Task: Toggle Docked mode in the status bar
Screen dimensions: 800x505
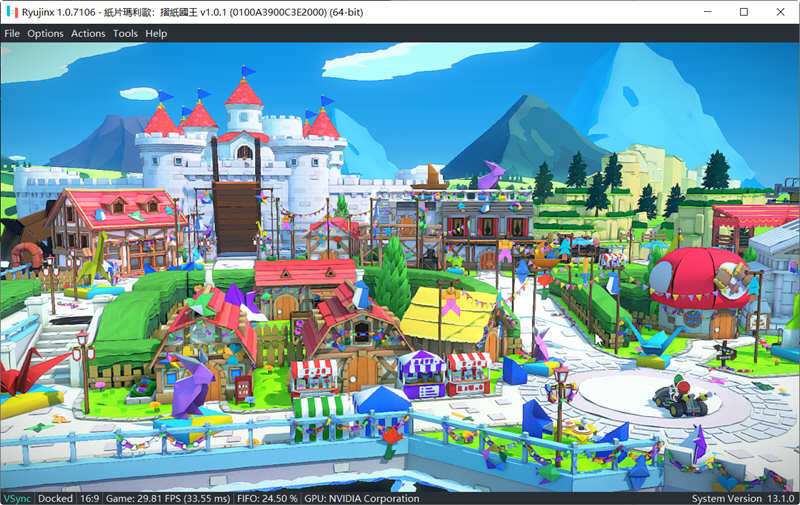Action: 55,498
